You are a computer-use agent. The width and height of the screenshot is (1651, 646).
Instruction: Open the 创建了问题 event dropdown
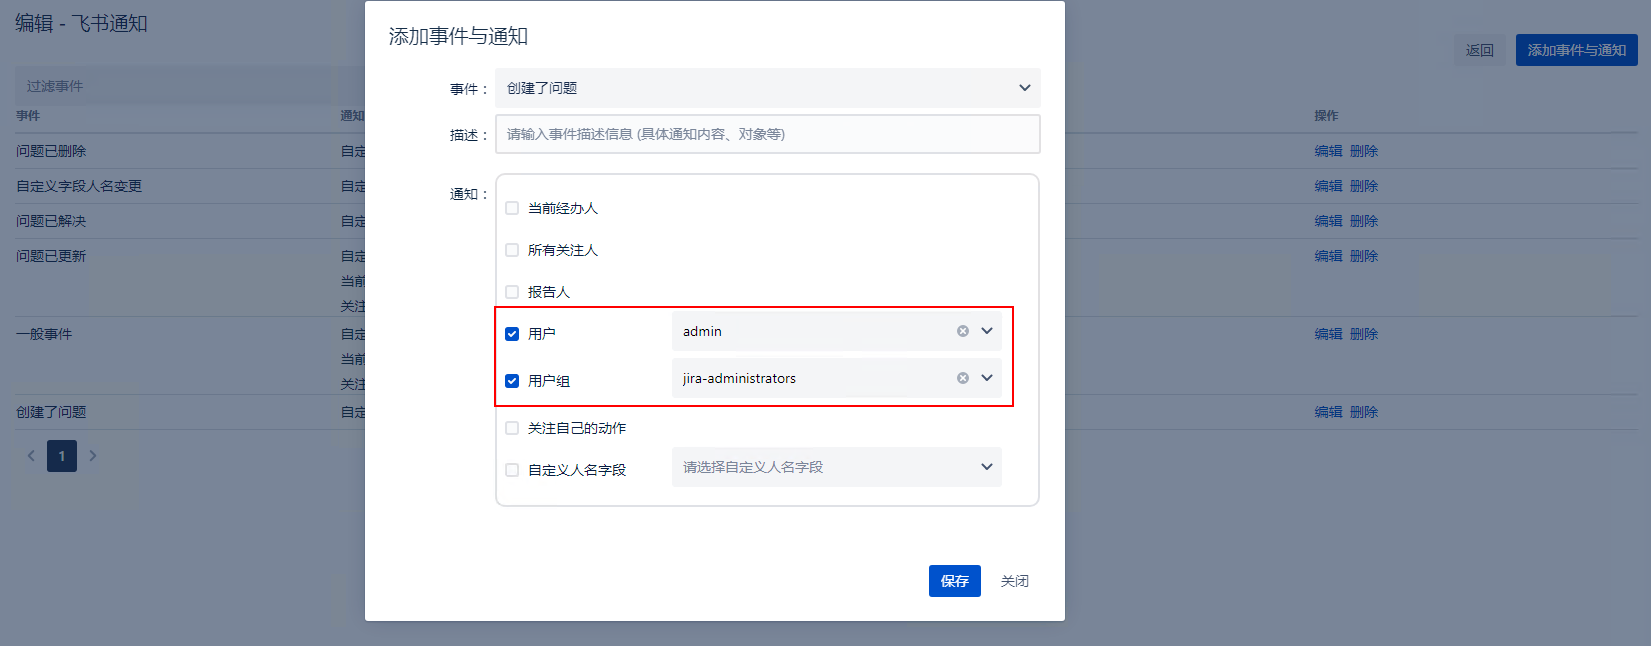tap(767, 88)
